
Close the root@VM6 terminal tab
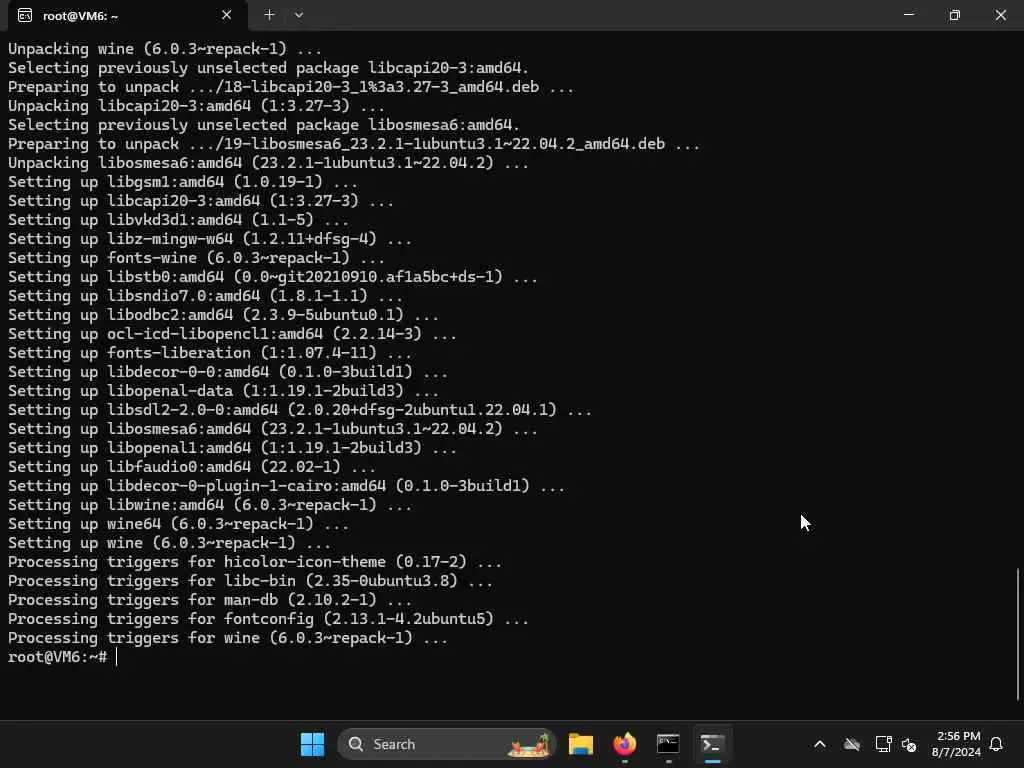[x=227, y=14]
